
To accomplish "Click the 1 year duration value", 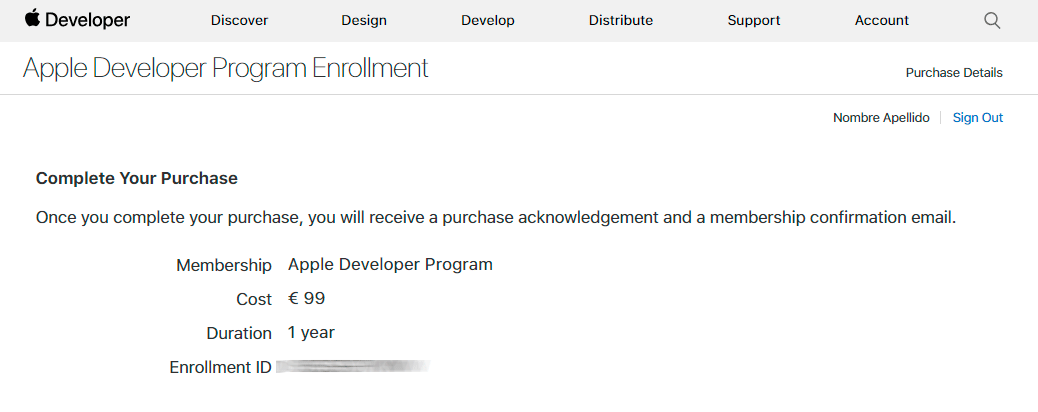I will [311, 333].
